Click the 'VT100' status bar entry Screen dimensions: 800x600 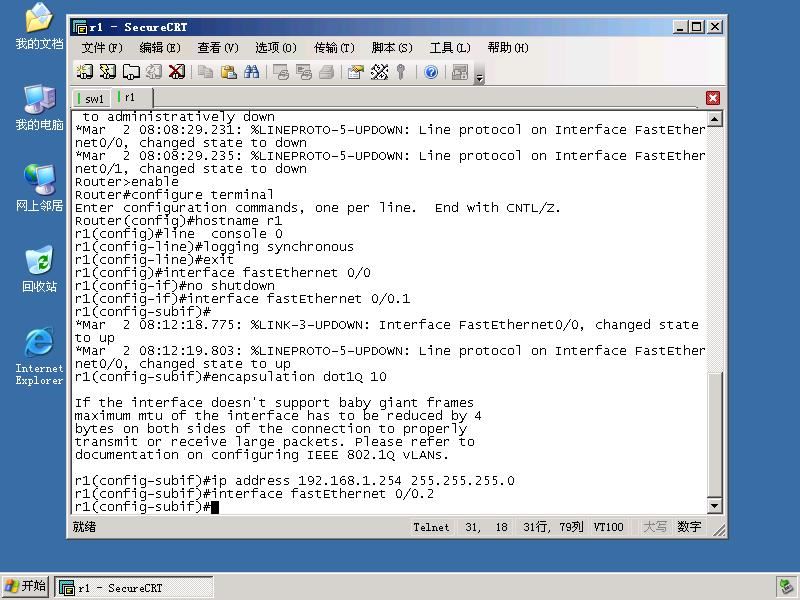pyautogui.click(x=608, y=527)
